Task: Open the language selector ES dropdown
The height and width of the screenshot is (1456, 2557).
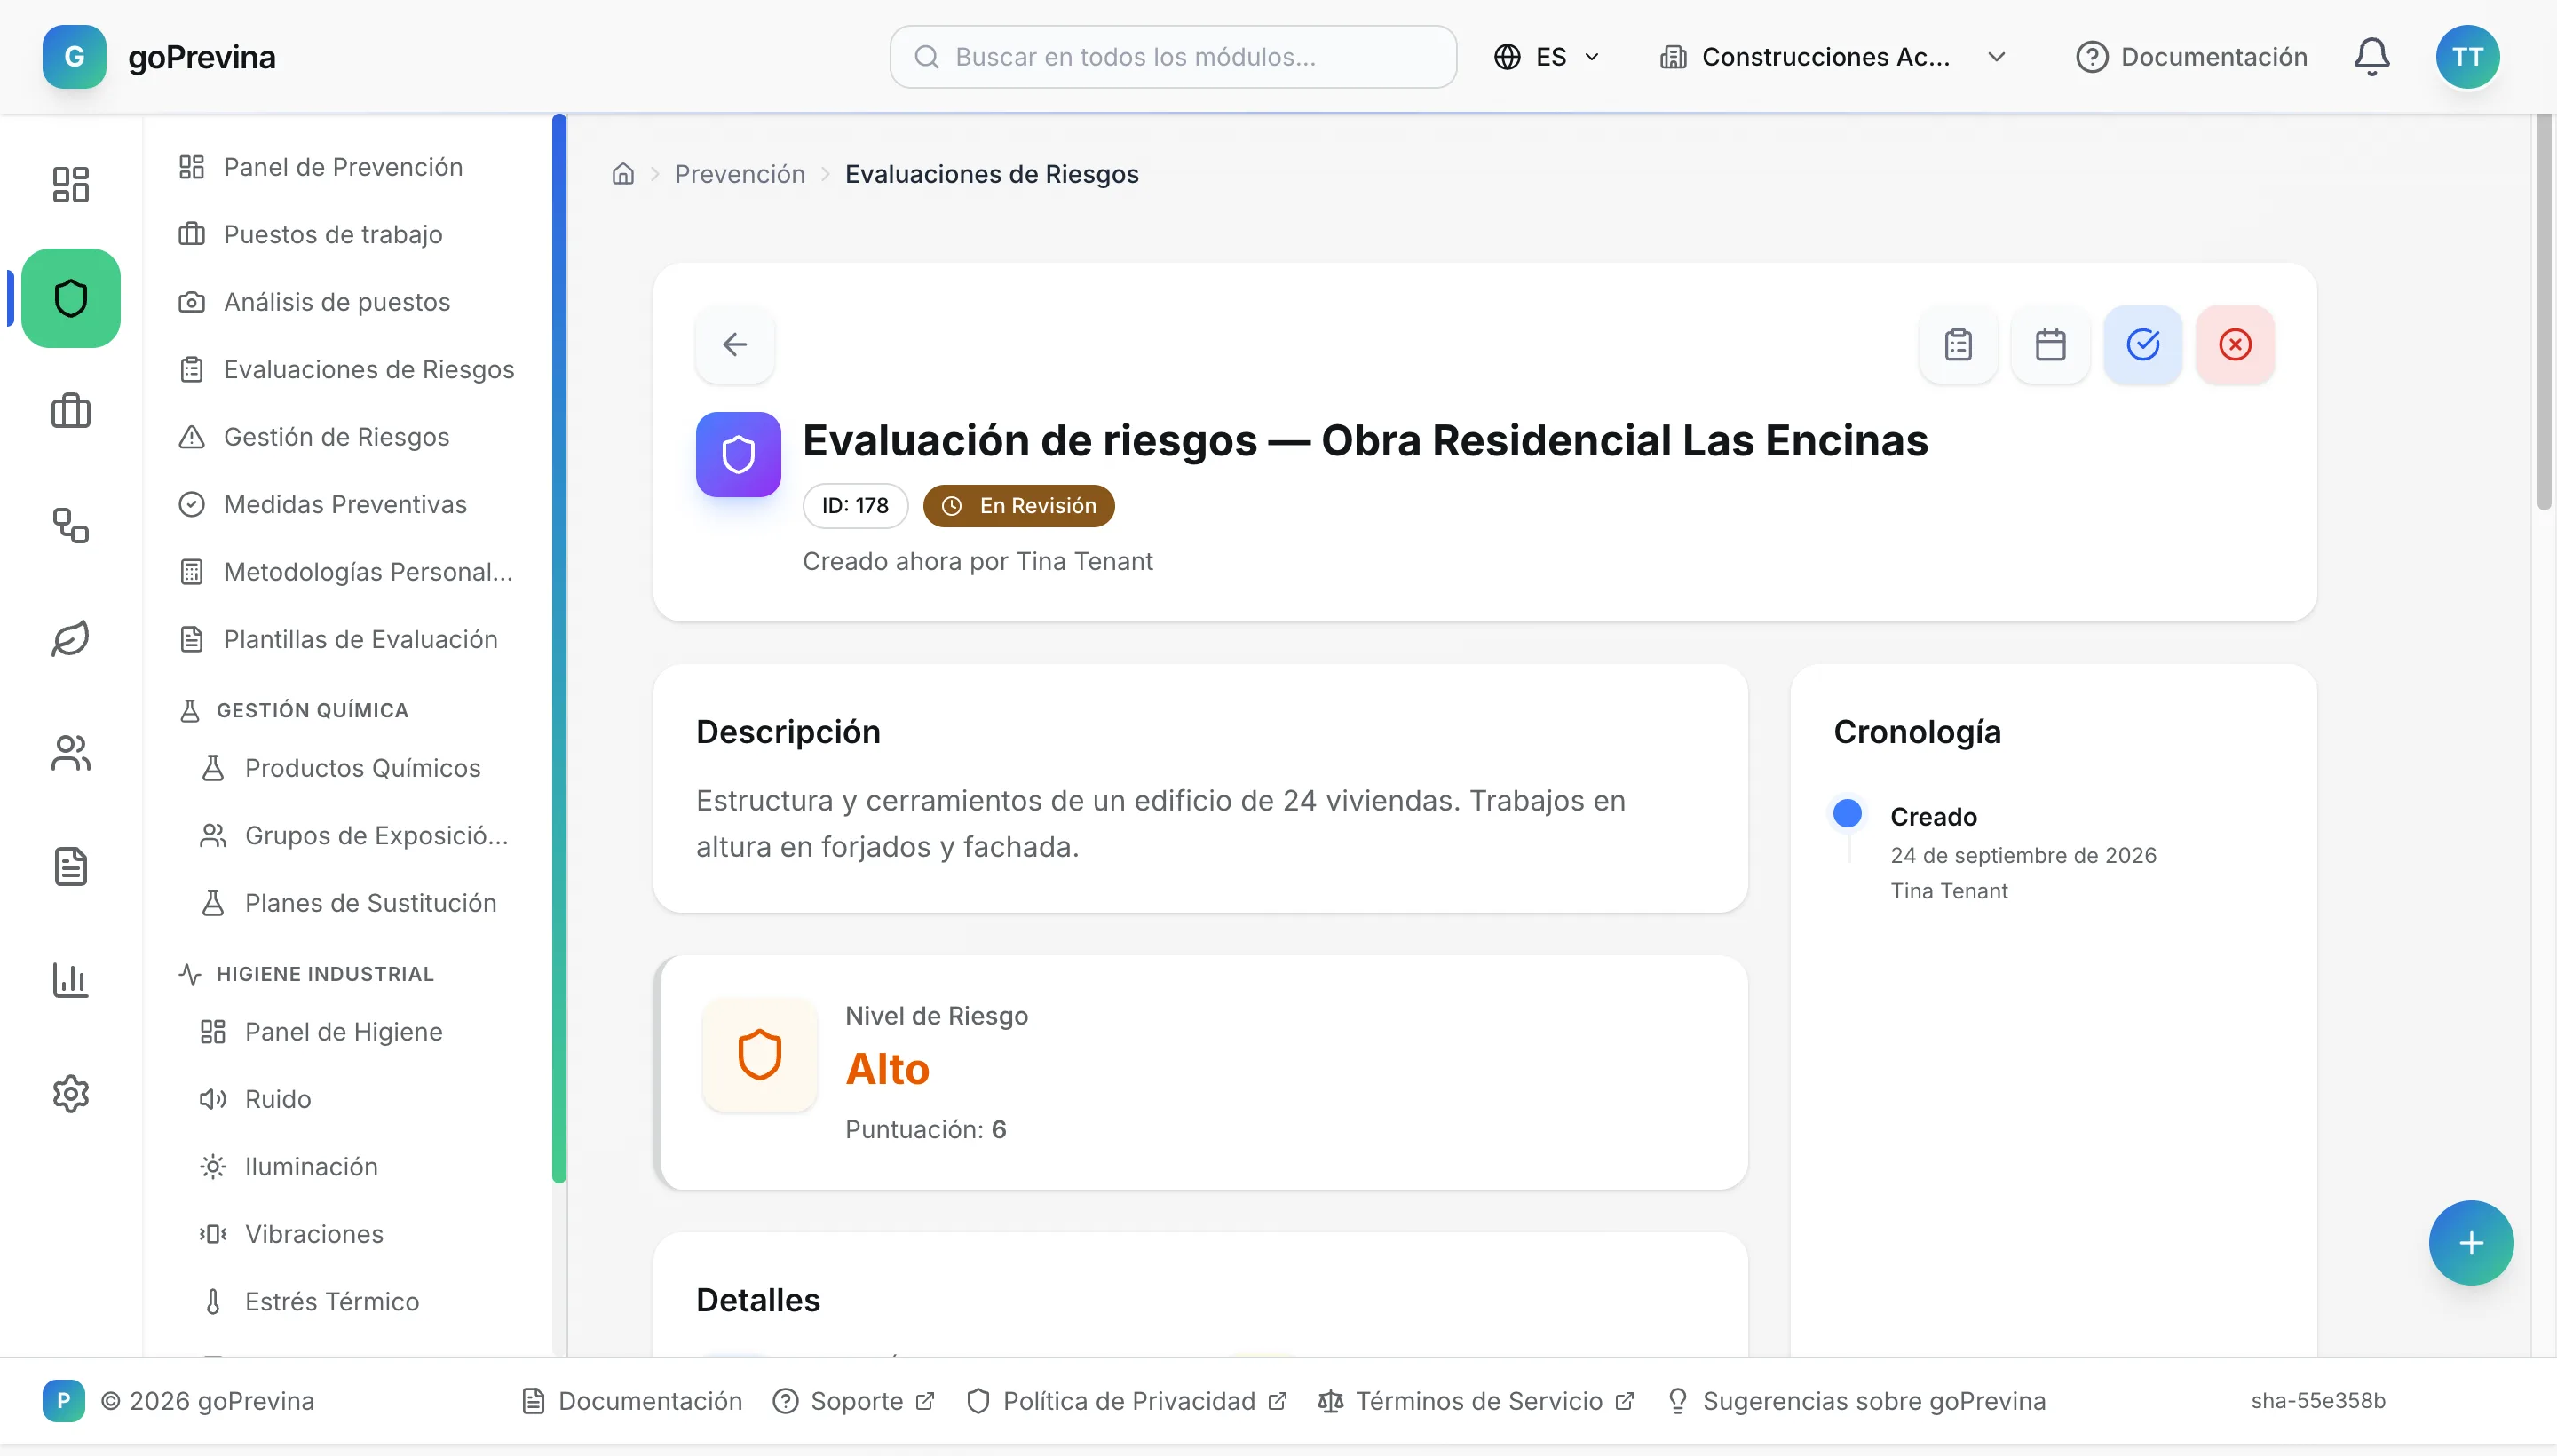Action: coord(1547,57)
